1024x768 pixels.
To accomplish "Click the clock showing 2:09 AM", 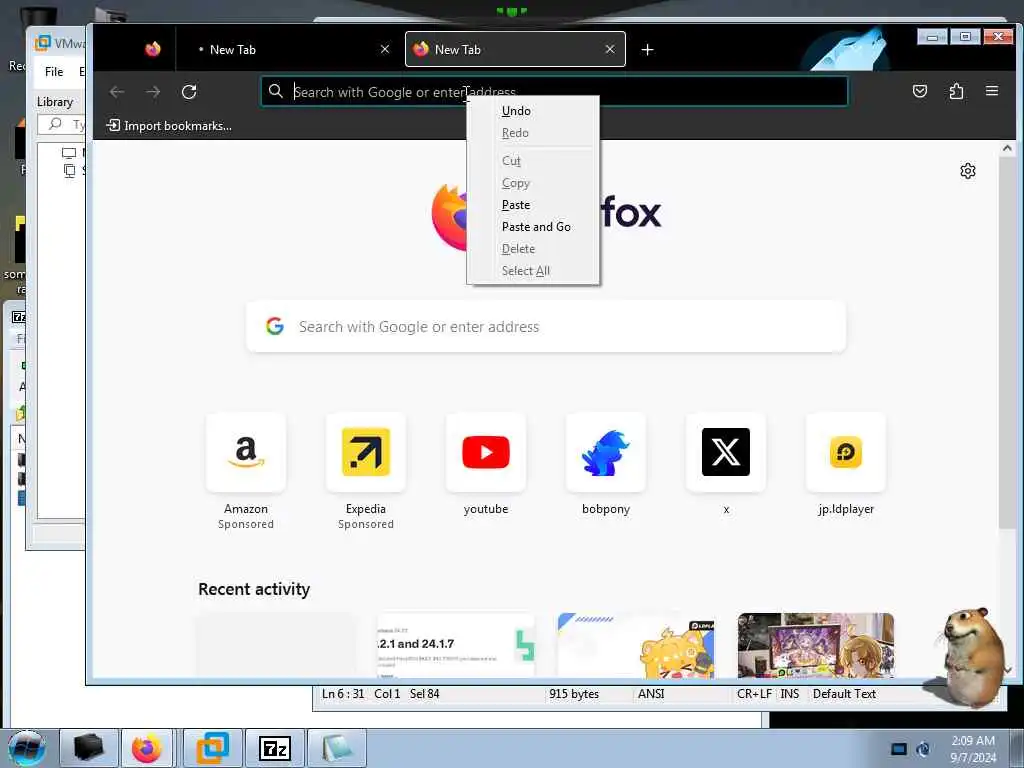I will (973, 749).
